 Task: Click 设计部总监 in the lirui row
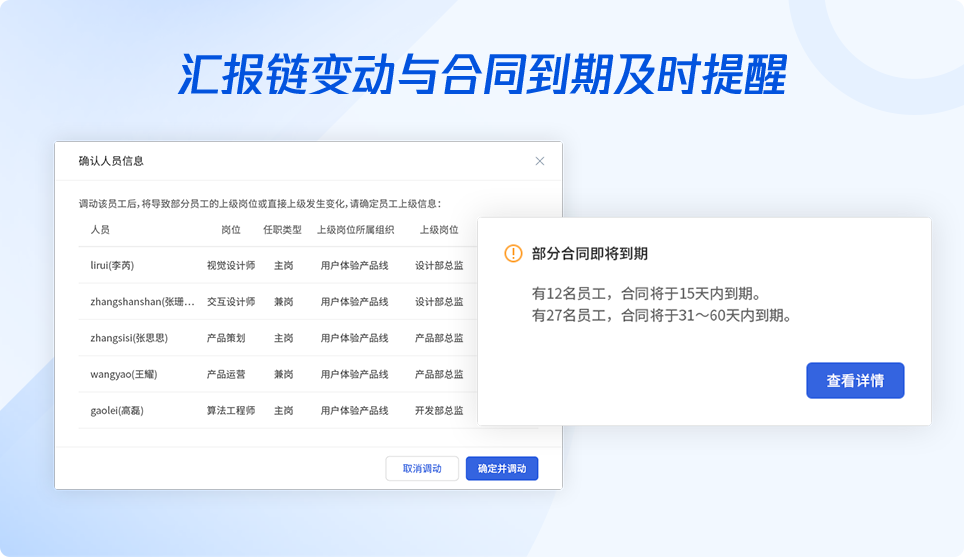(x=439, y=266)
